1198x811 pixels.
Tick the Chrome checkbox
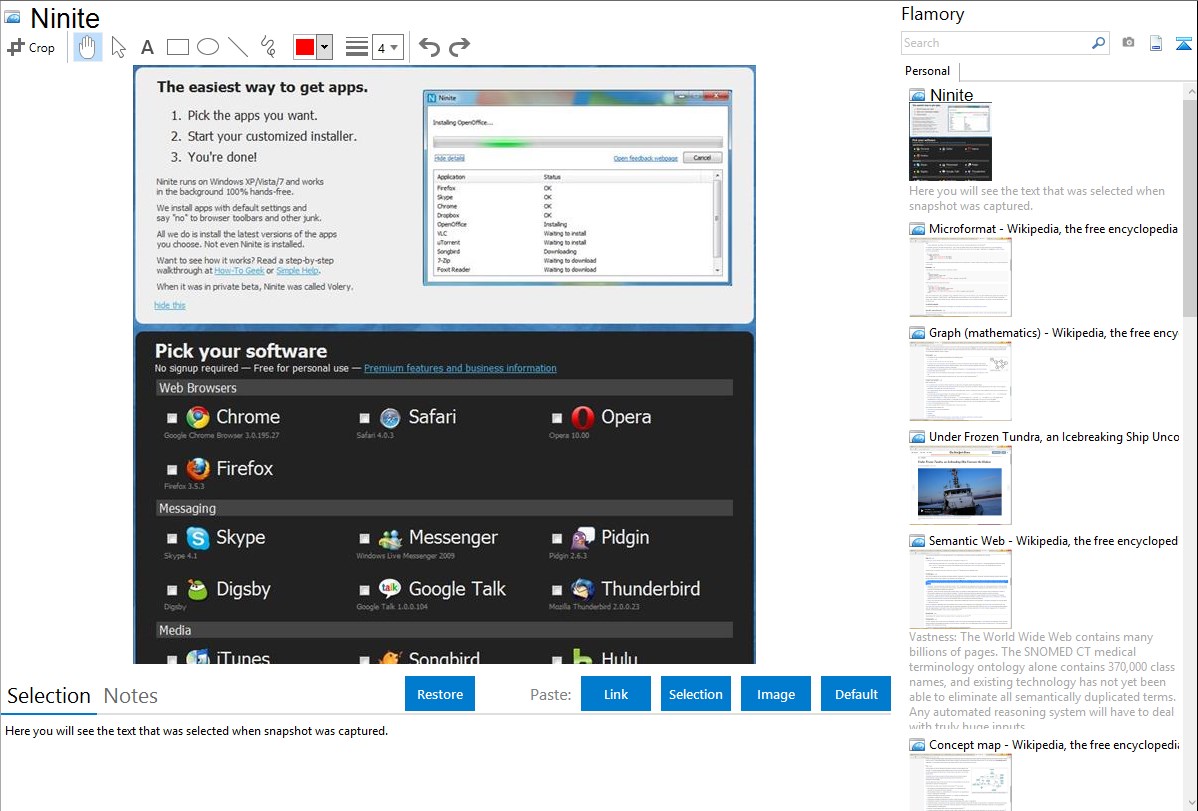[x=172, y=418]
